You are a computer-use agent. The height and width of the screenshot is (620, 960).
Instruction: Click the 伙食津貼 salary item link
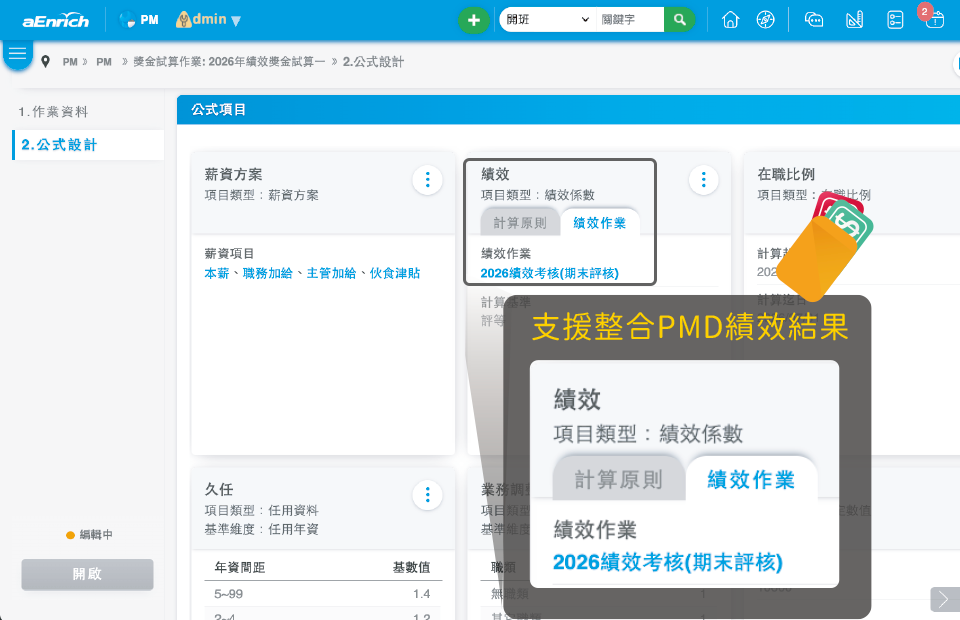click(395, 273)
